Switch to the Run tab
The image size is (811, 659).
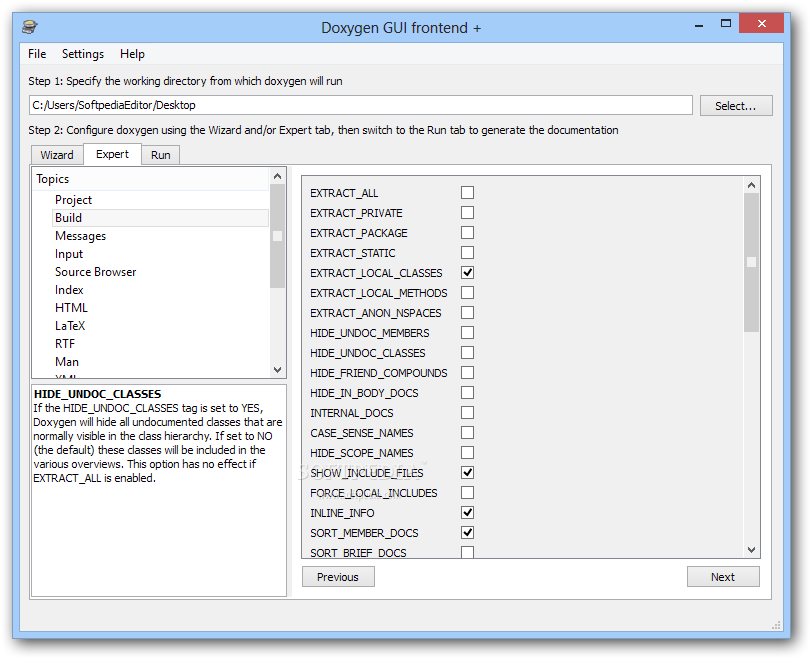pos(160,155)
